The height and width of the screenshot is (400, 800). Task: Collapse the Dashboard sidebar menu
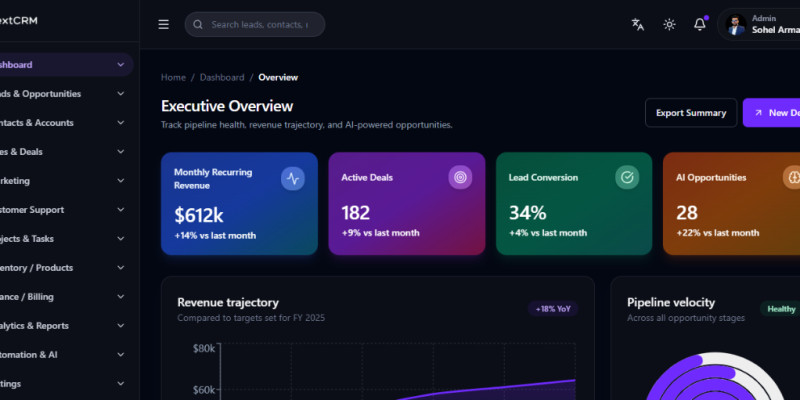[120, 65]
